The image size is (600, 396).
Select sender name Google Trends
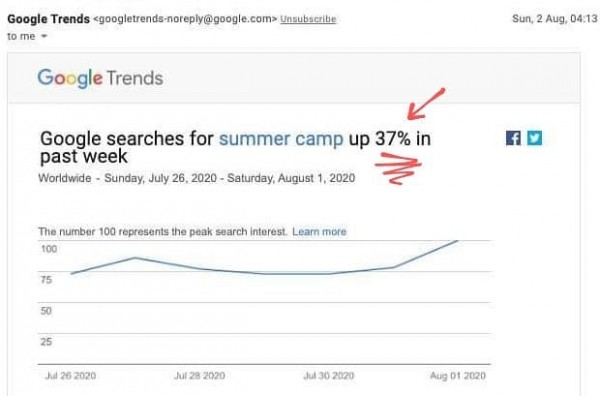pyautogui.click(x=48, y=19)
